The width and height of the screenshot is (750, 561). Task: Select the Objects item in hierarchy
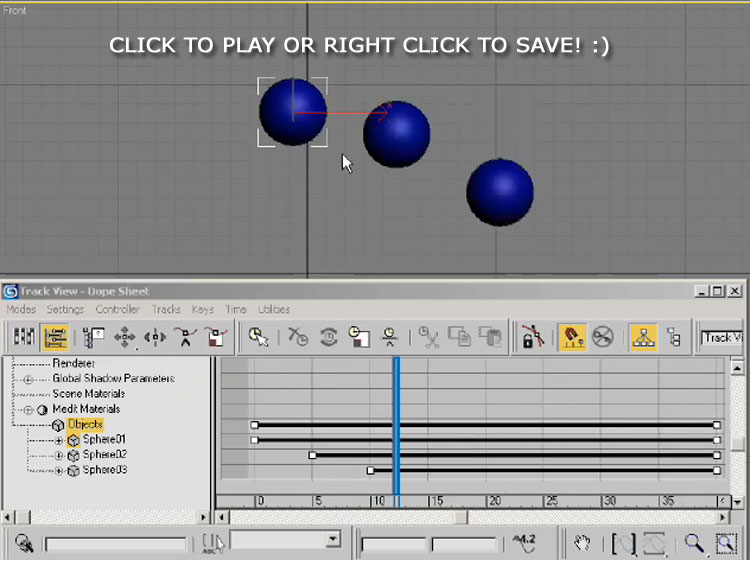[x=85, y=425]
